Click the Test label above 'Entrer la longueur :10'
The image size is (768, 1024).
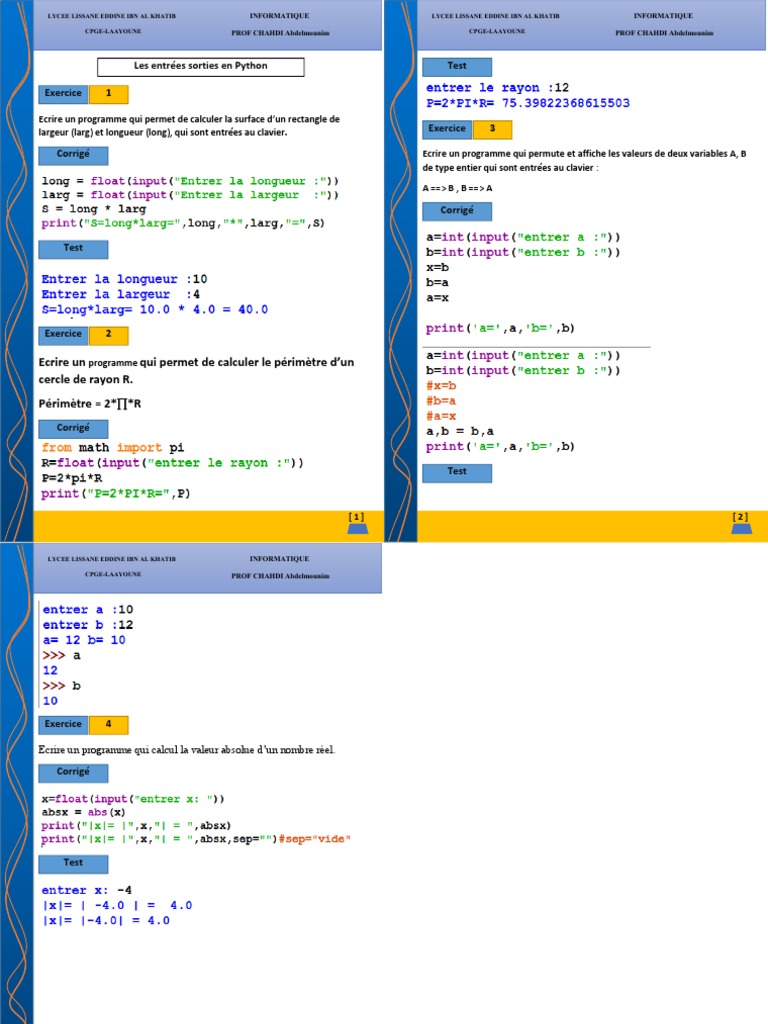(73, 248)
